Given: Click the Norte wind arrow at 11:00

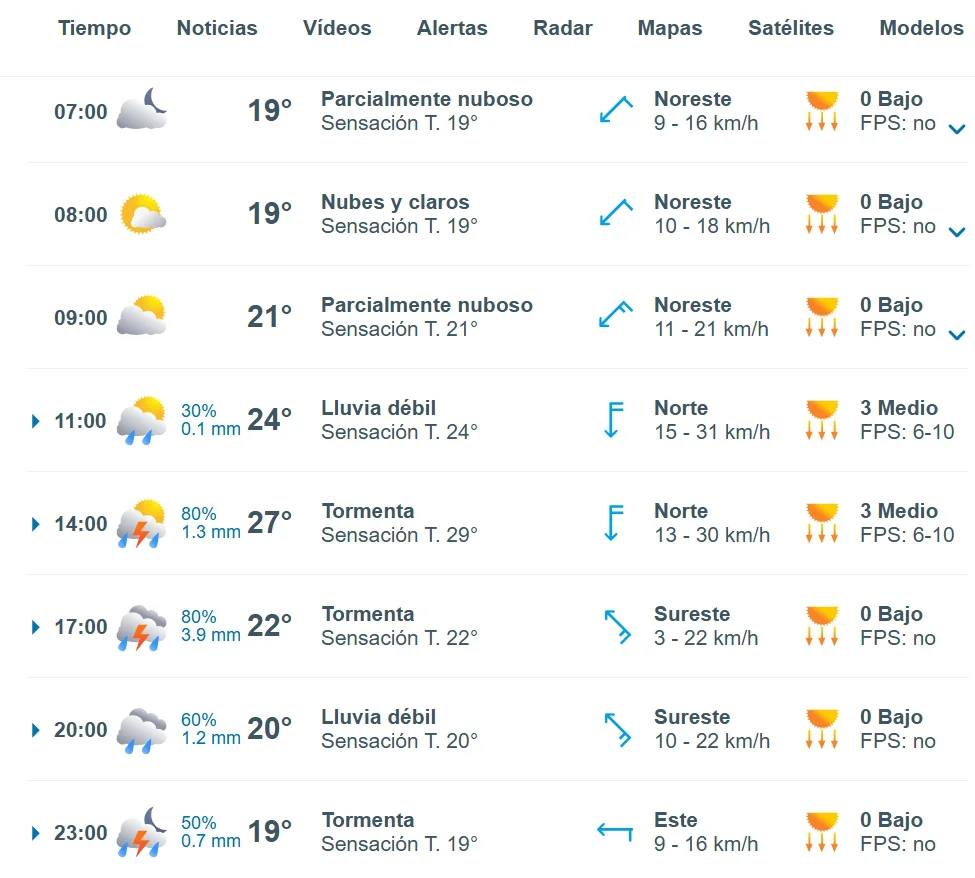Looking at the screenshot, I should [x=613, y=420].
